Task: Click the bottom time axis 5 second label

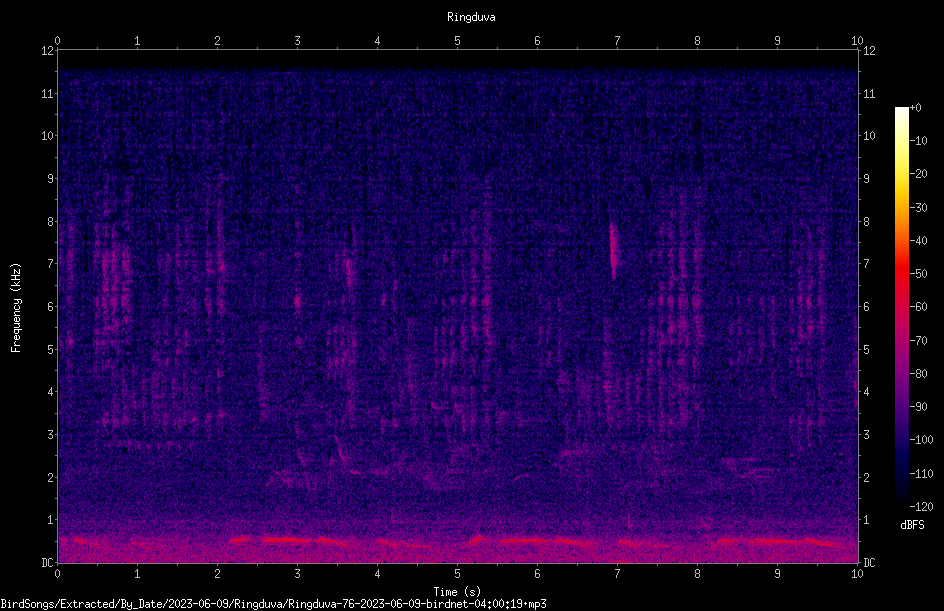Action: [458, 574]
